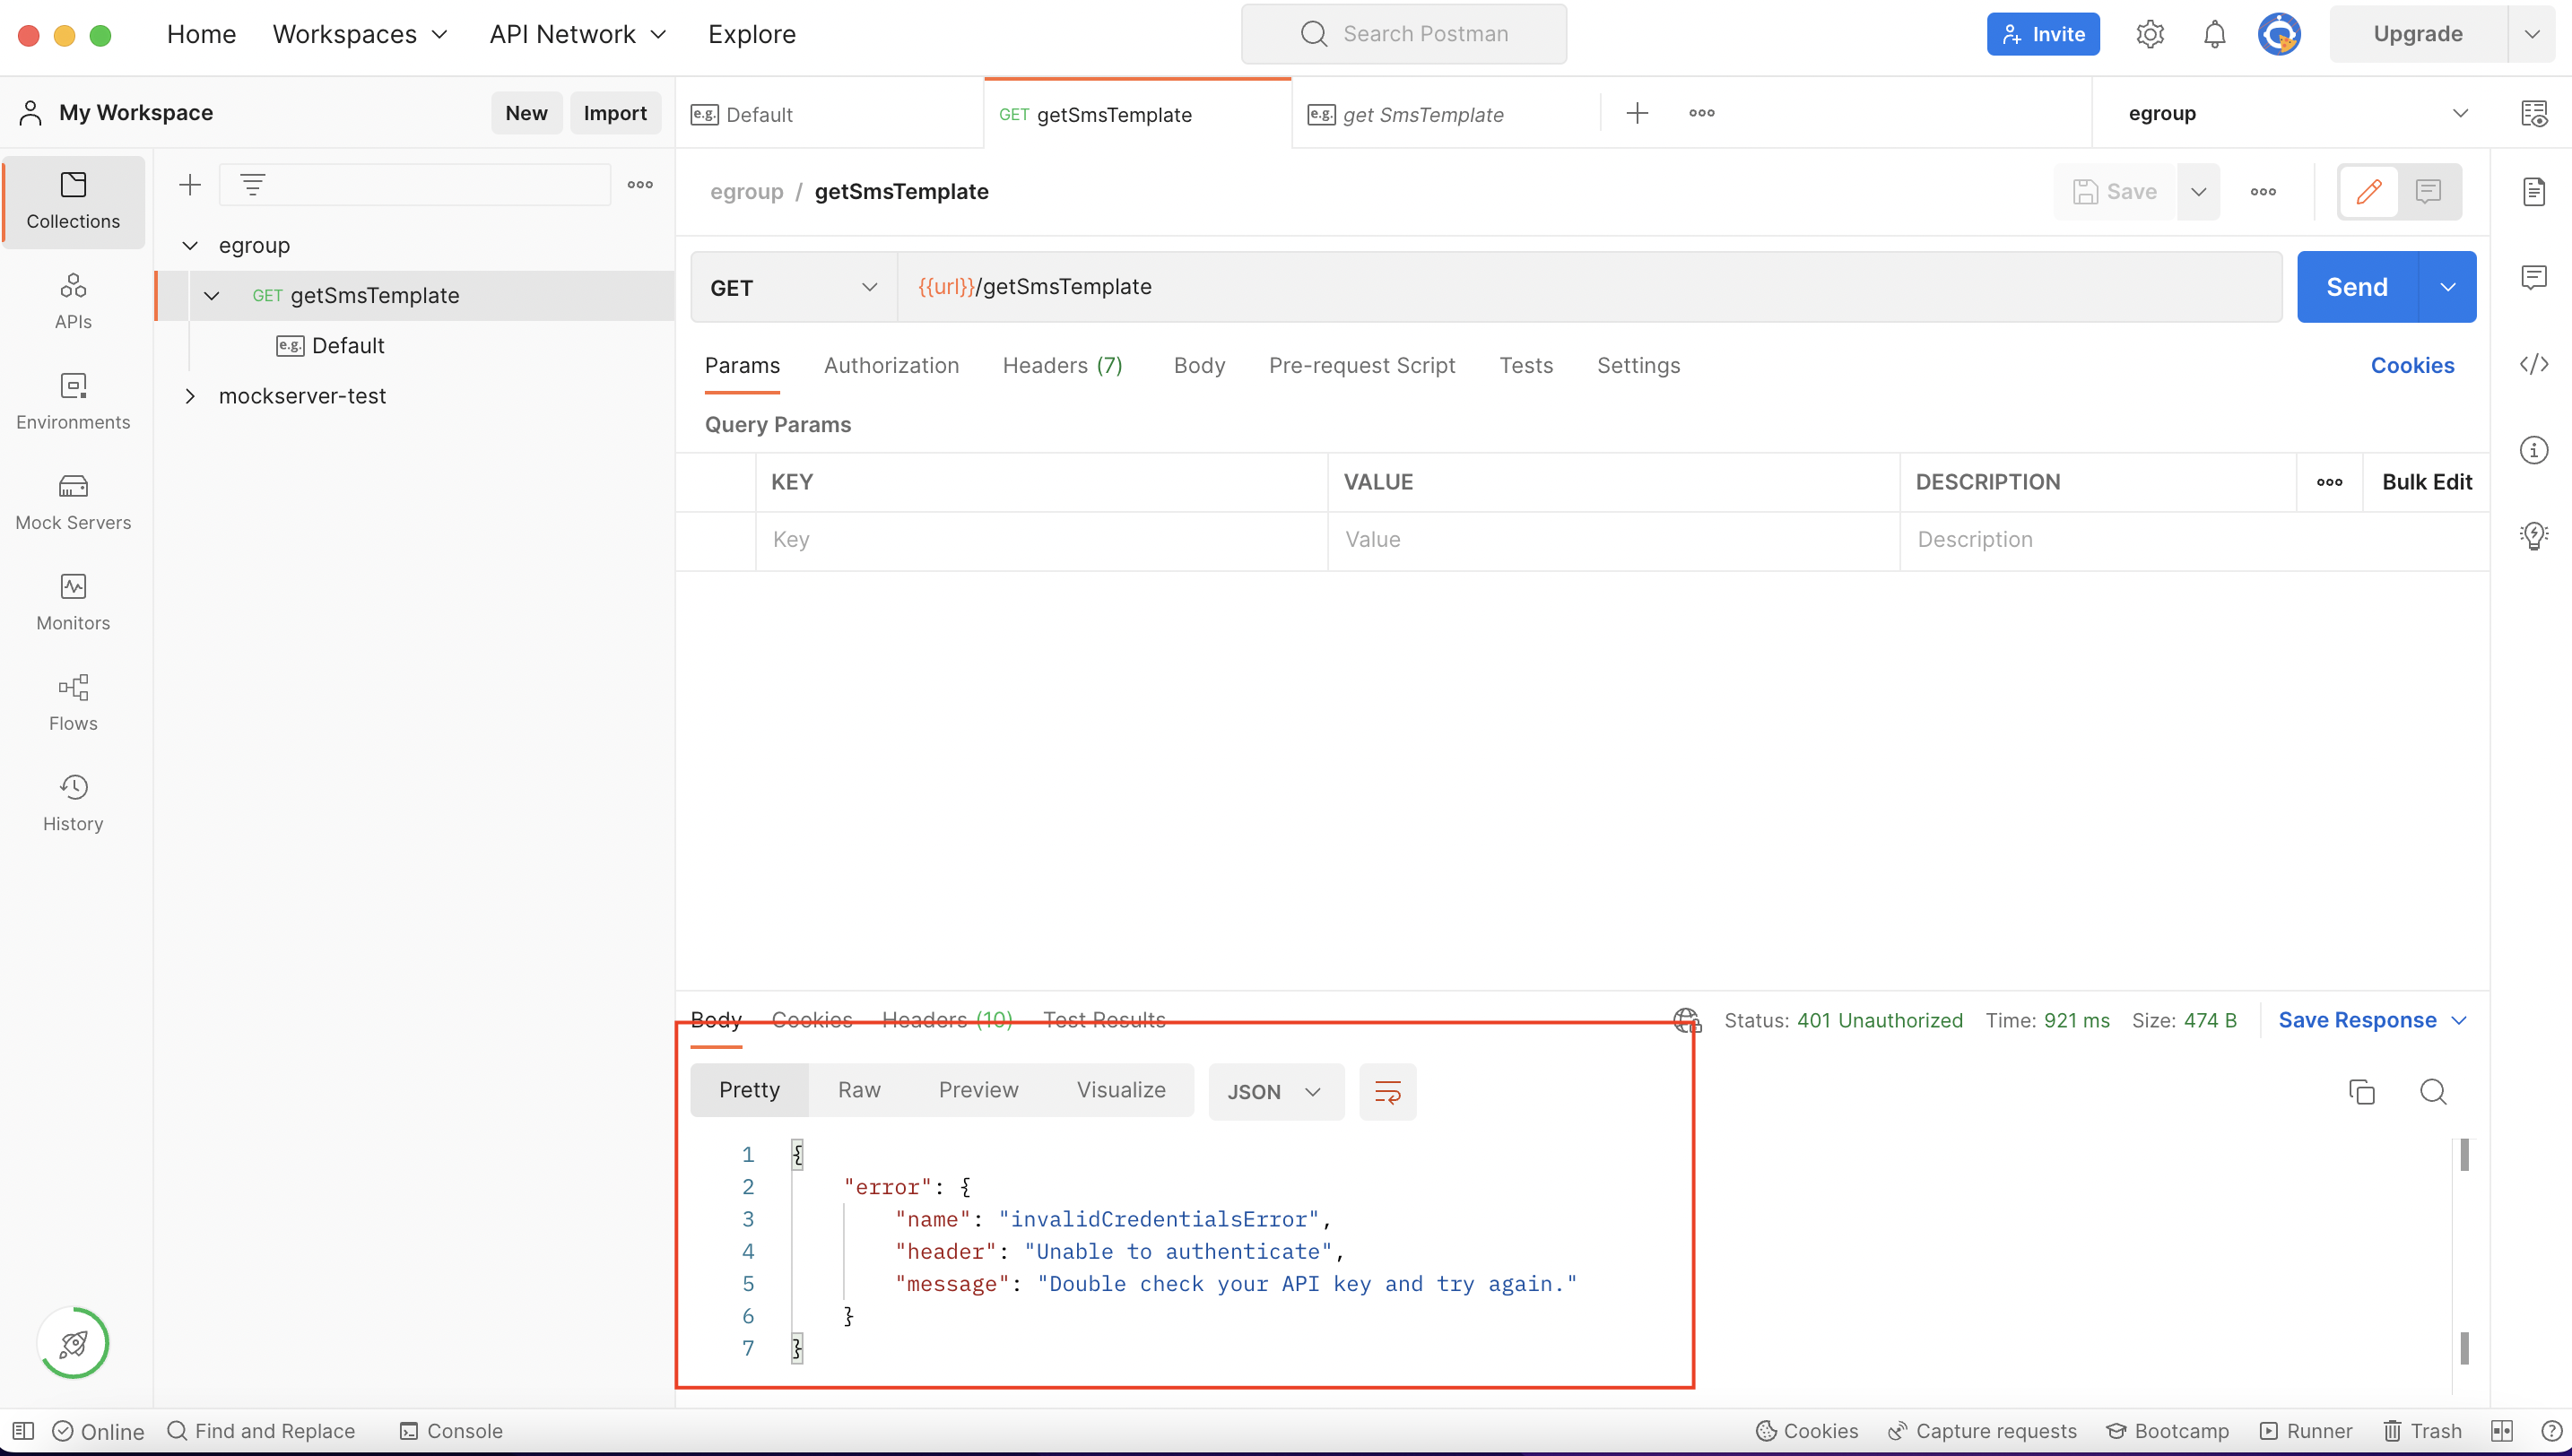Switch to the Authorization tab
The image size is (2572, 1456).
(x=891, y=365)
